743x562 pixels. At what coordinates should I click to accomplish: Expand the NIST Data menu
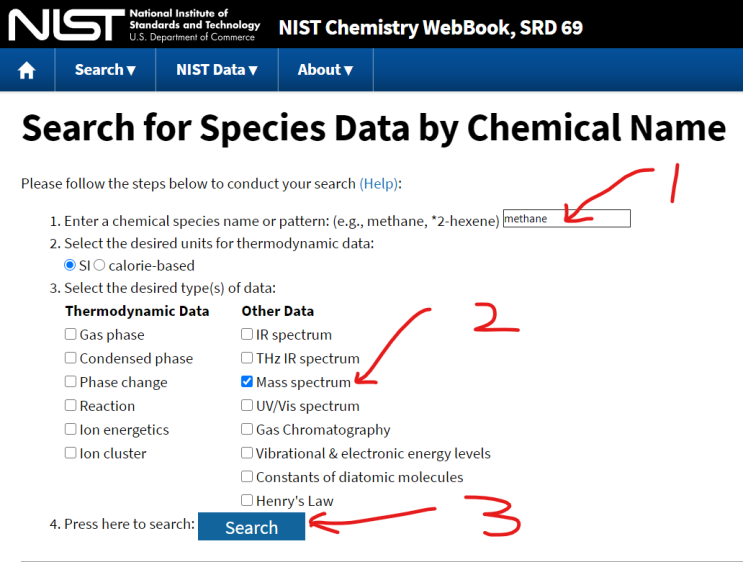click(x=217, y=70)
